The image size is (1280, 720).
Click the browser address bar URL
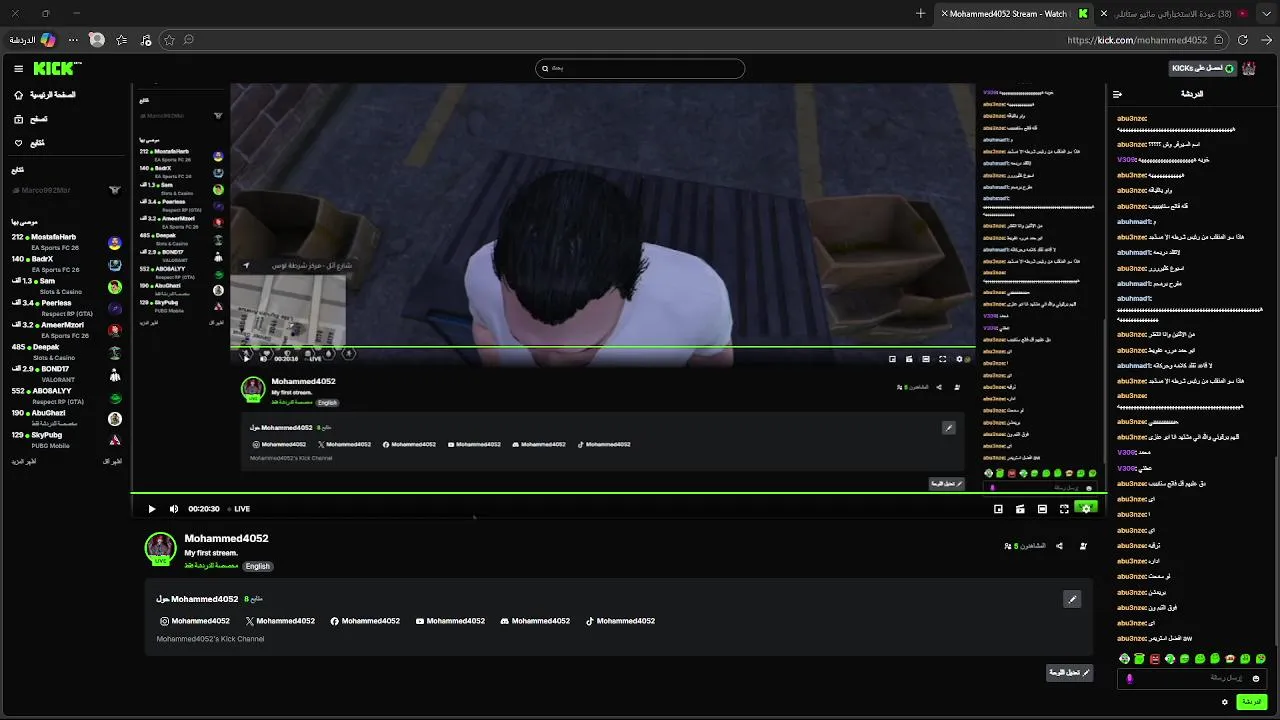[x=1137, y=40]
